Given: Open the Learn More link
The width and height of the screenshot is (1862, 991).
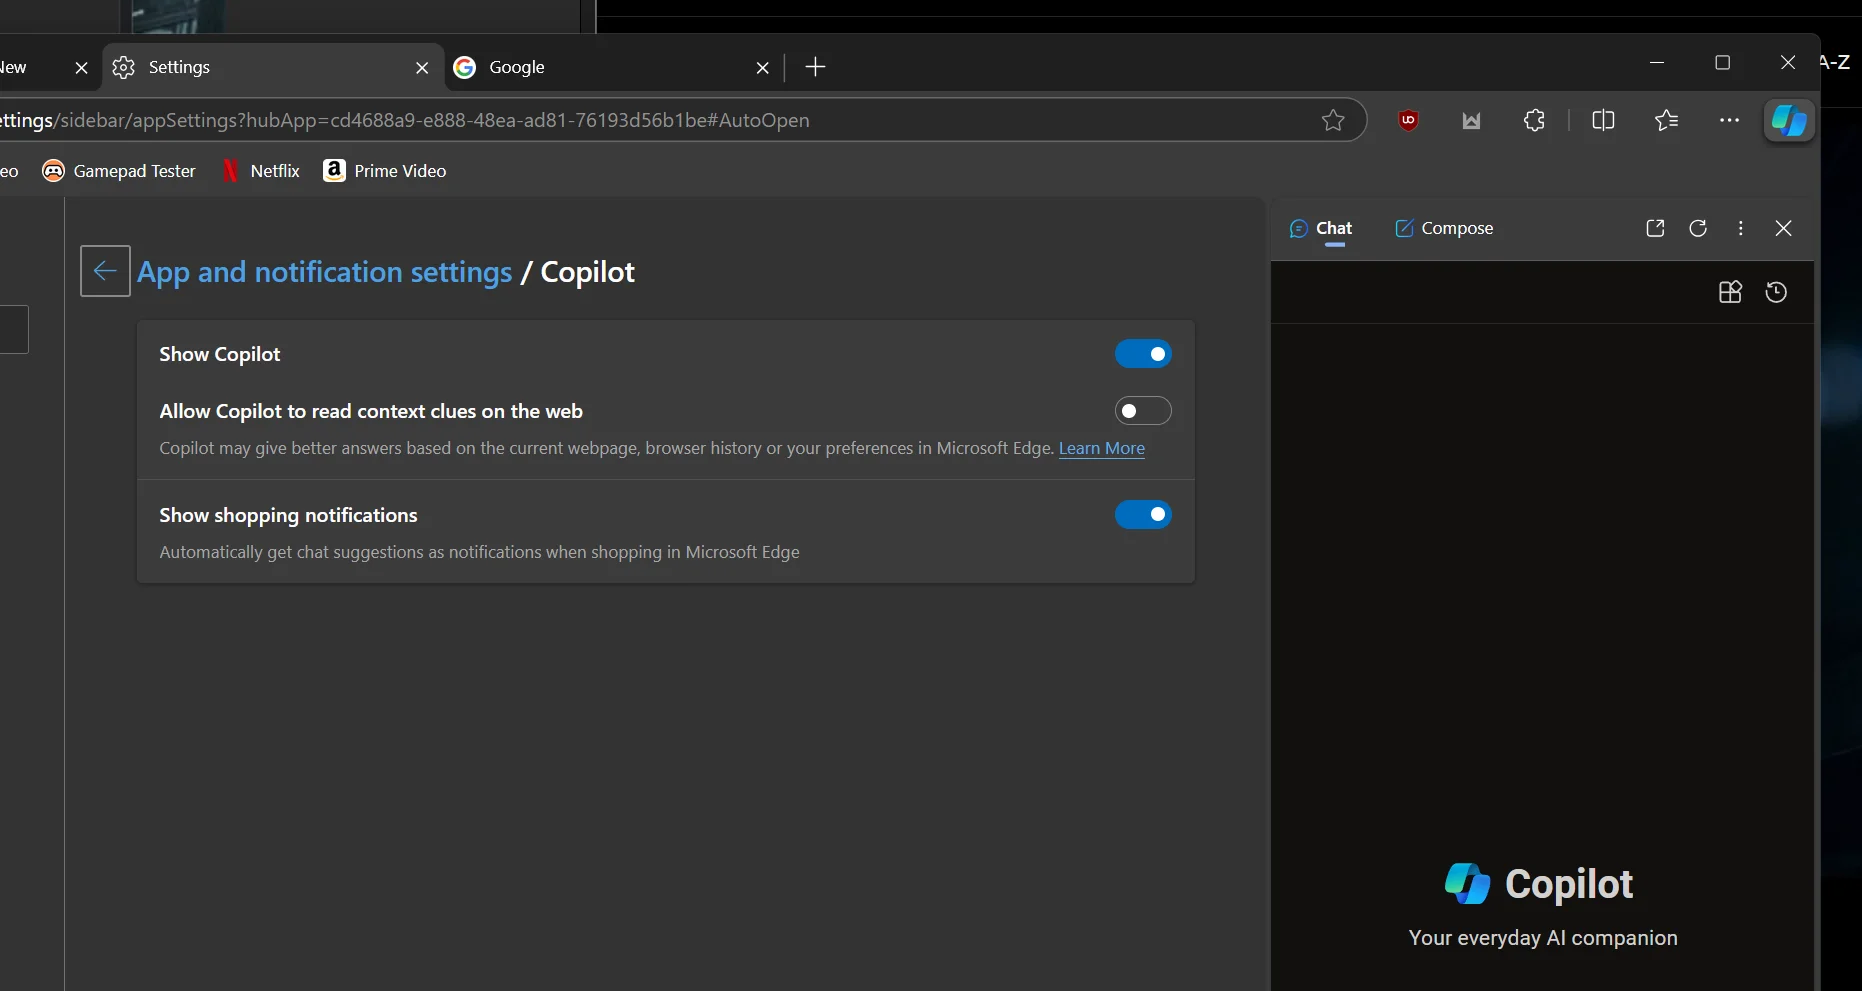Looking at the screenshot, I should click(1102, 448).
